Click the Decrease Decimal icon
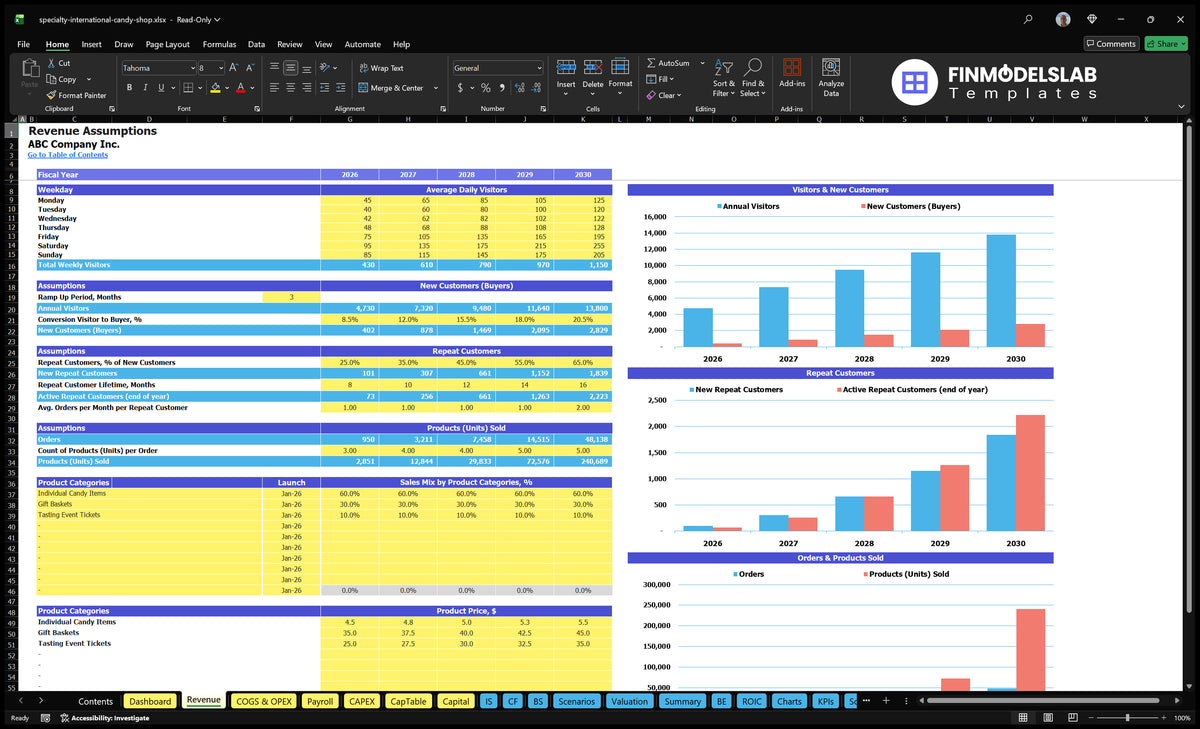This screenshot has width=1200, height=729. 535,88
